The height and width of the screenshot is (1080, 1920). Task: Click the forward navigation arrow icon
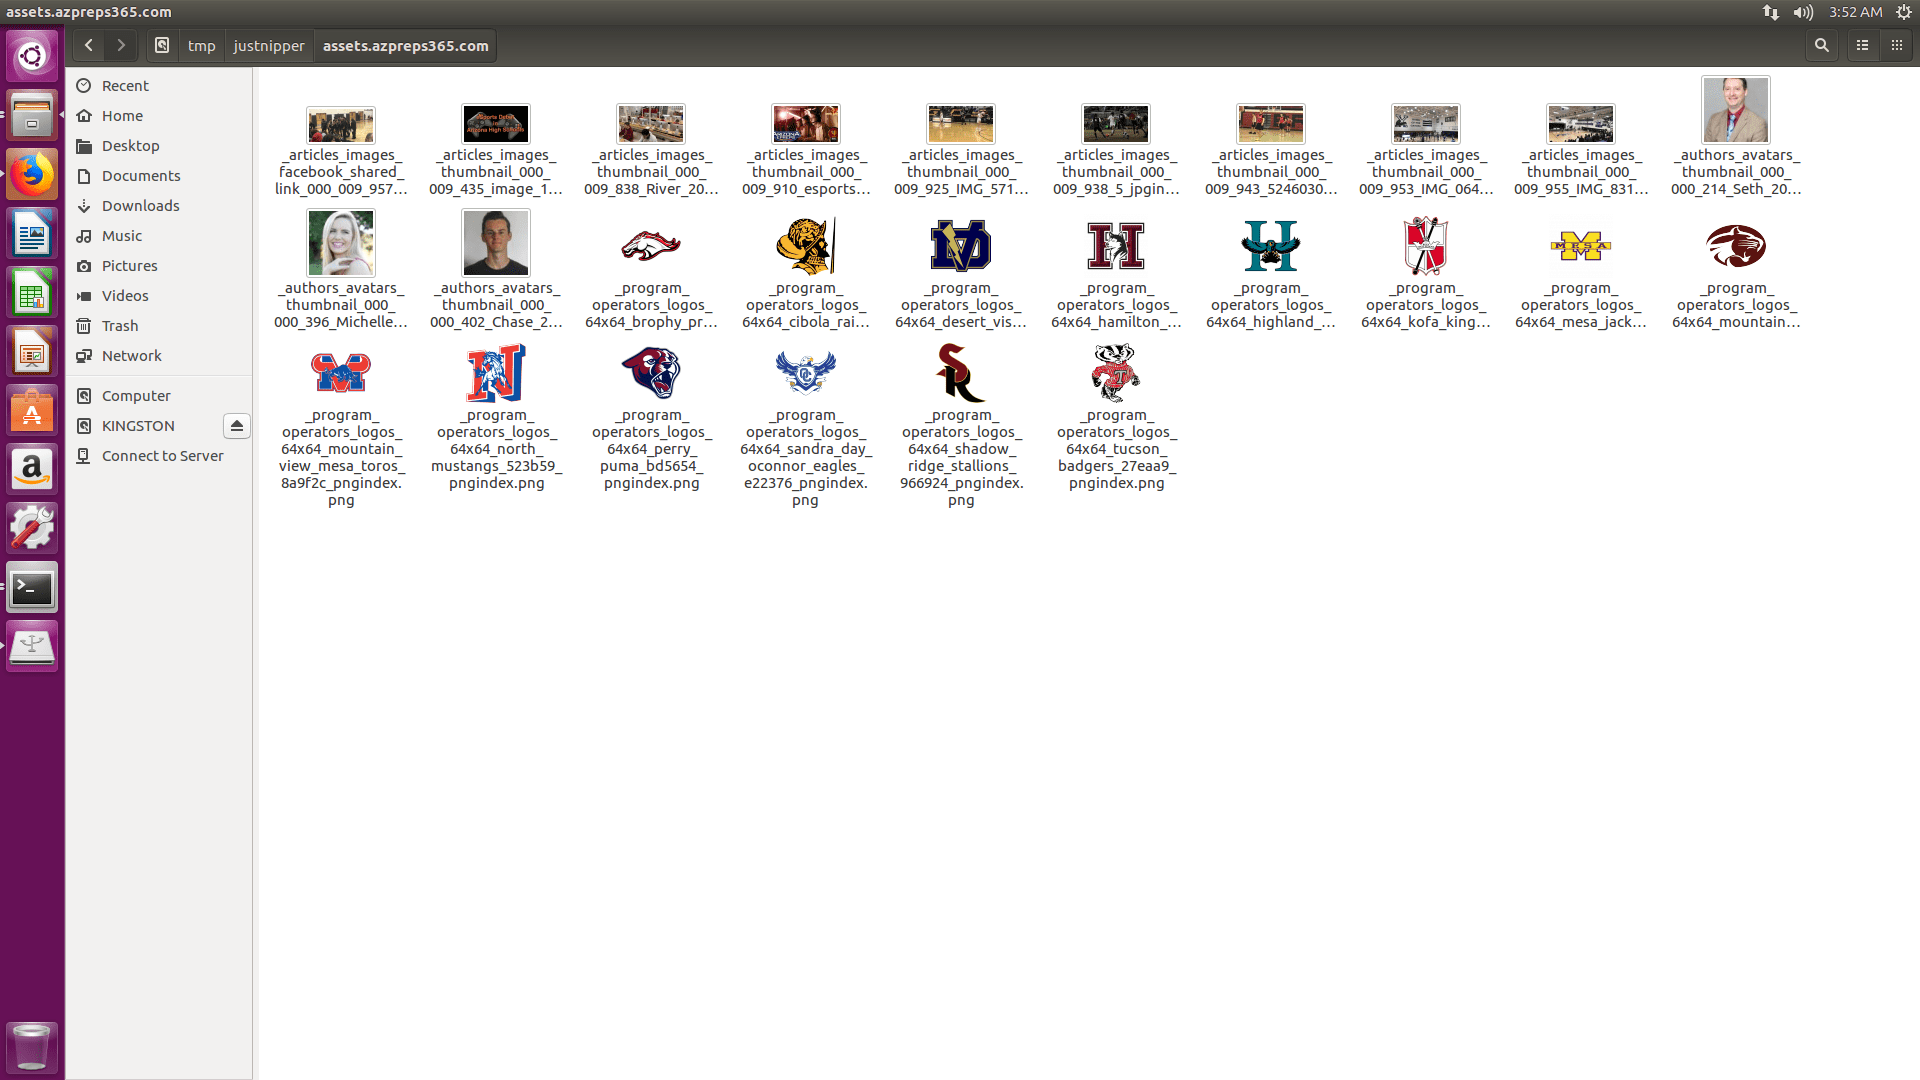[x=120, y=45]
